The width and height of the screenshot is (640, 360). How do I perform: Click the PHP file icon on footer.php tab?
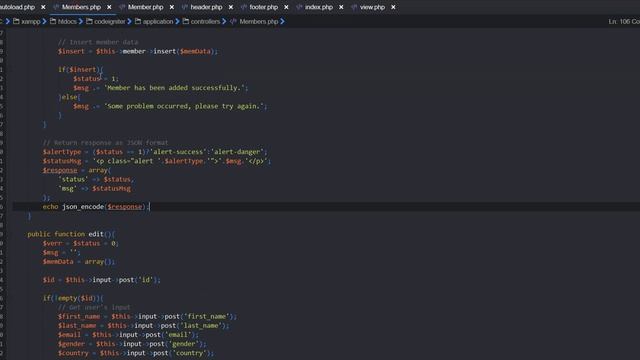pyautogui.click(x=244, y=7)
